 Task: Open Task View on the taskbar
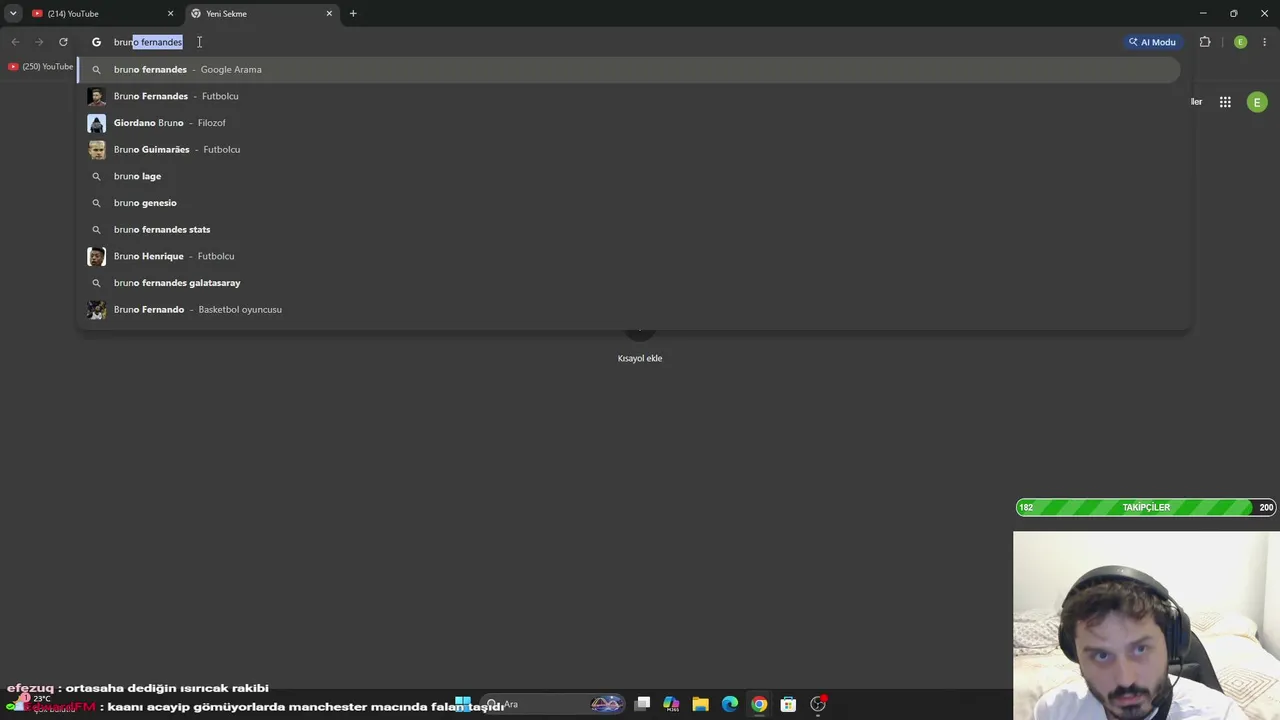(x=643, y=704)
